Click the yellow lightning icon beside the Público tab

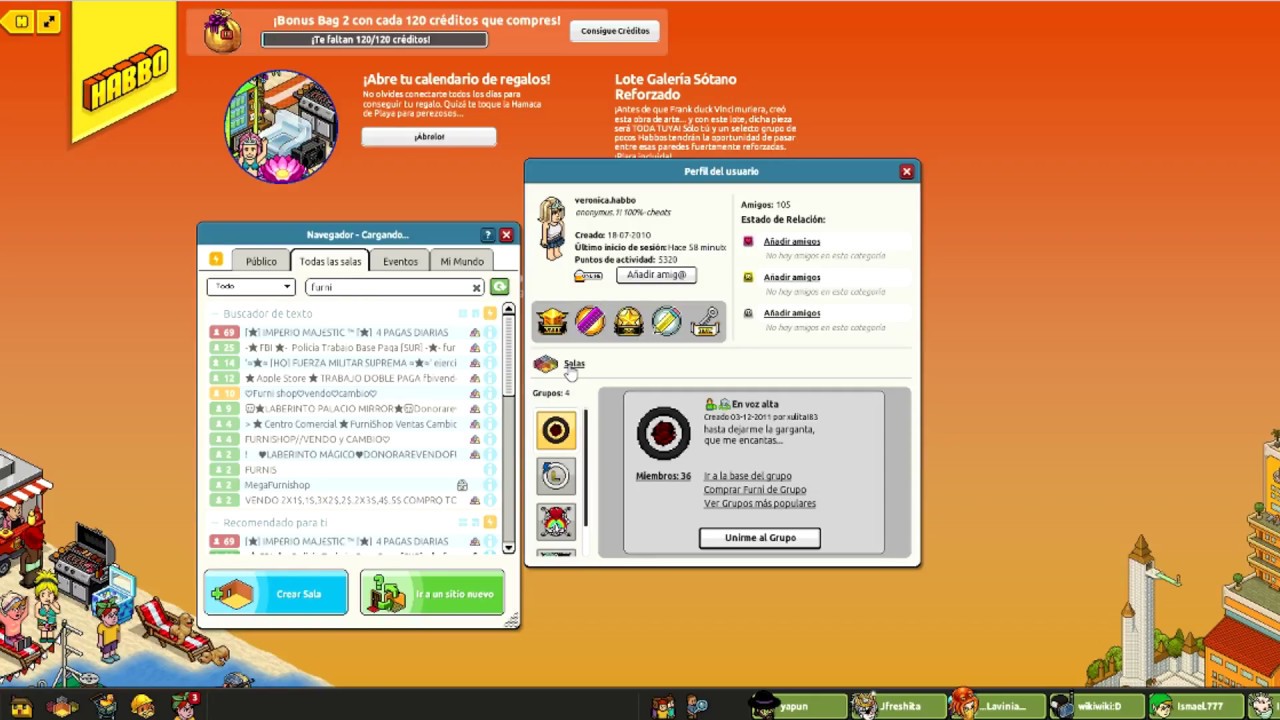(216, 260)
